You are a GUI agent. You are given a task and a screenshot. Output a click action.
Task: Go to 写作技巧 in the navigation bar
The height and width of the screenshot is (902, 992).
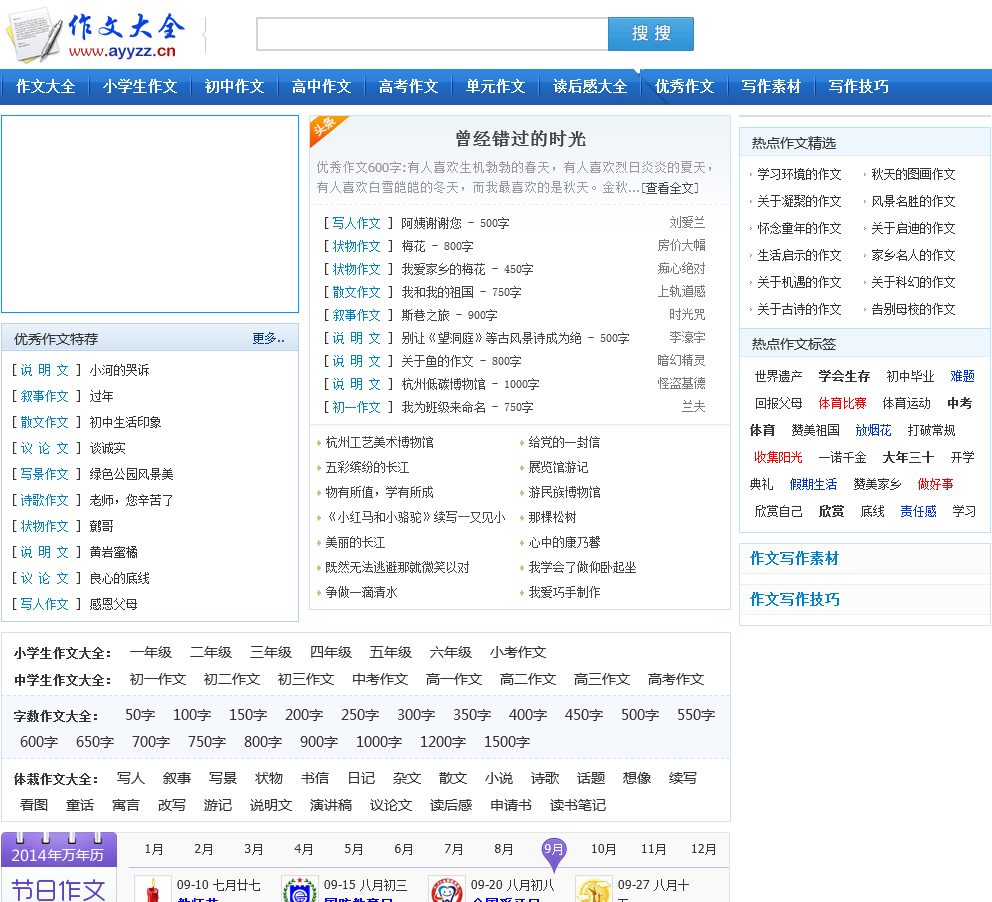point(858,86)
